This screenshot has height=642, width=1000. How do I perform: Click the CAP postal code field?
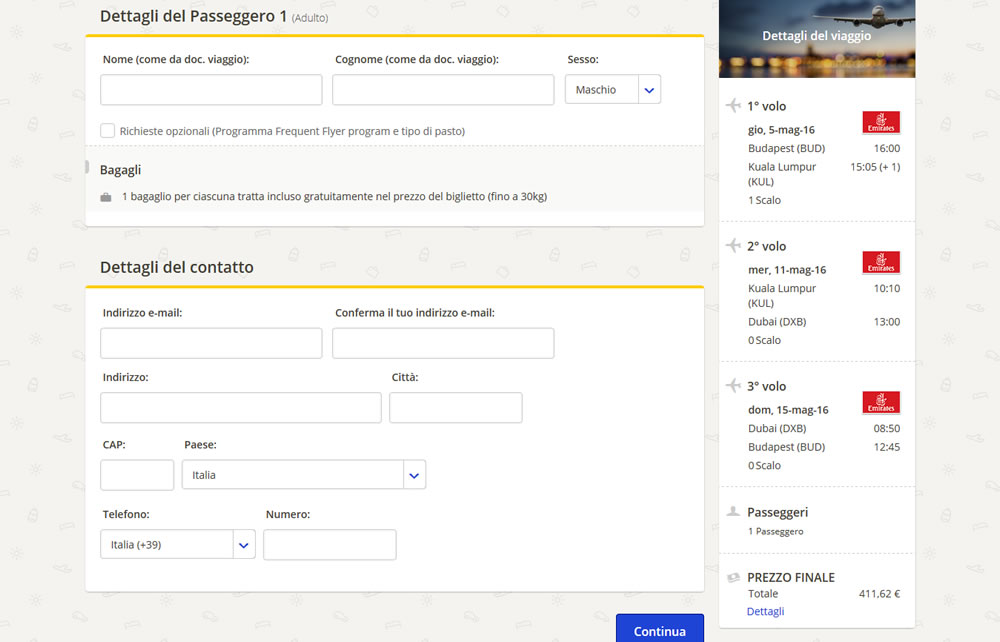[137, 475]
